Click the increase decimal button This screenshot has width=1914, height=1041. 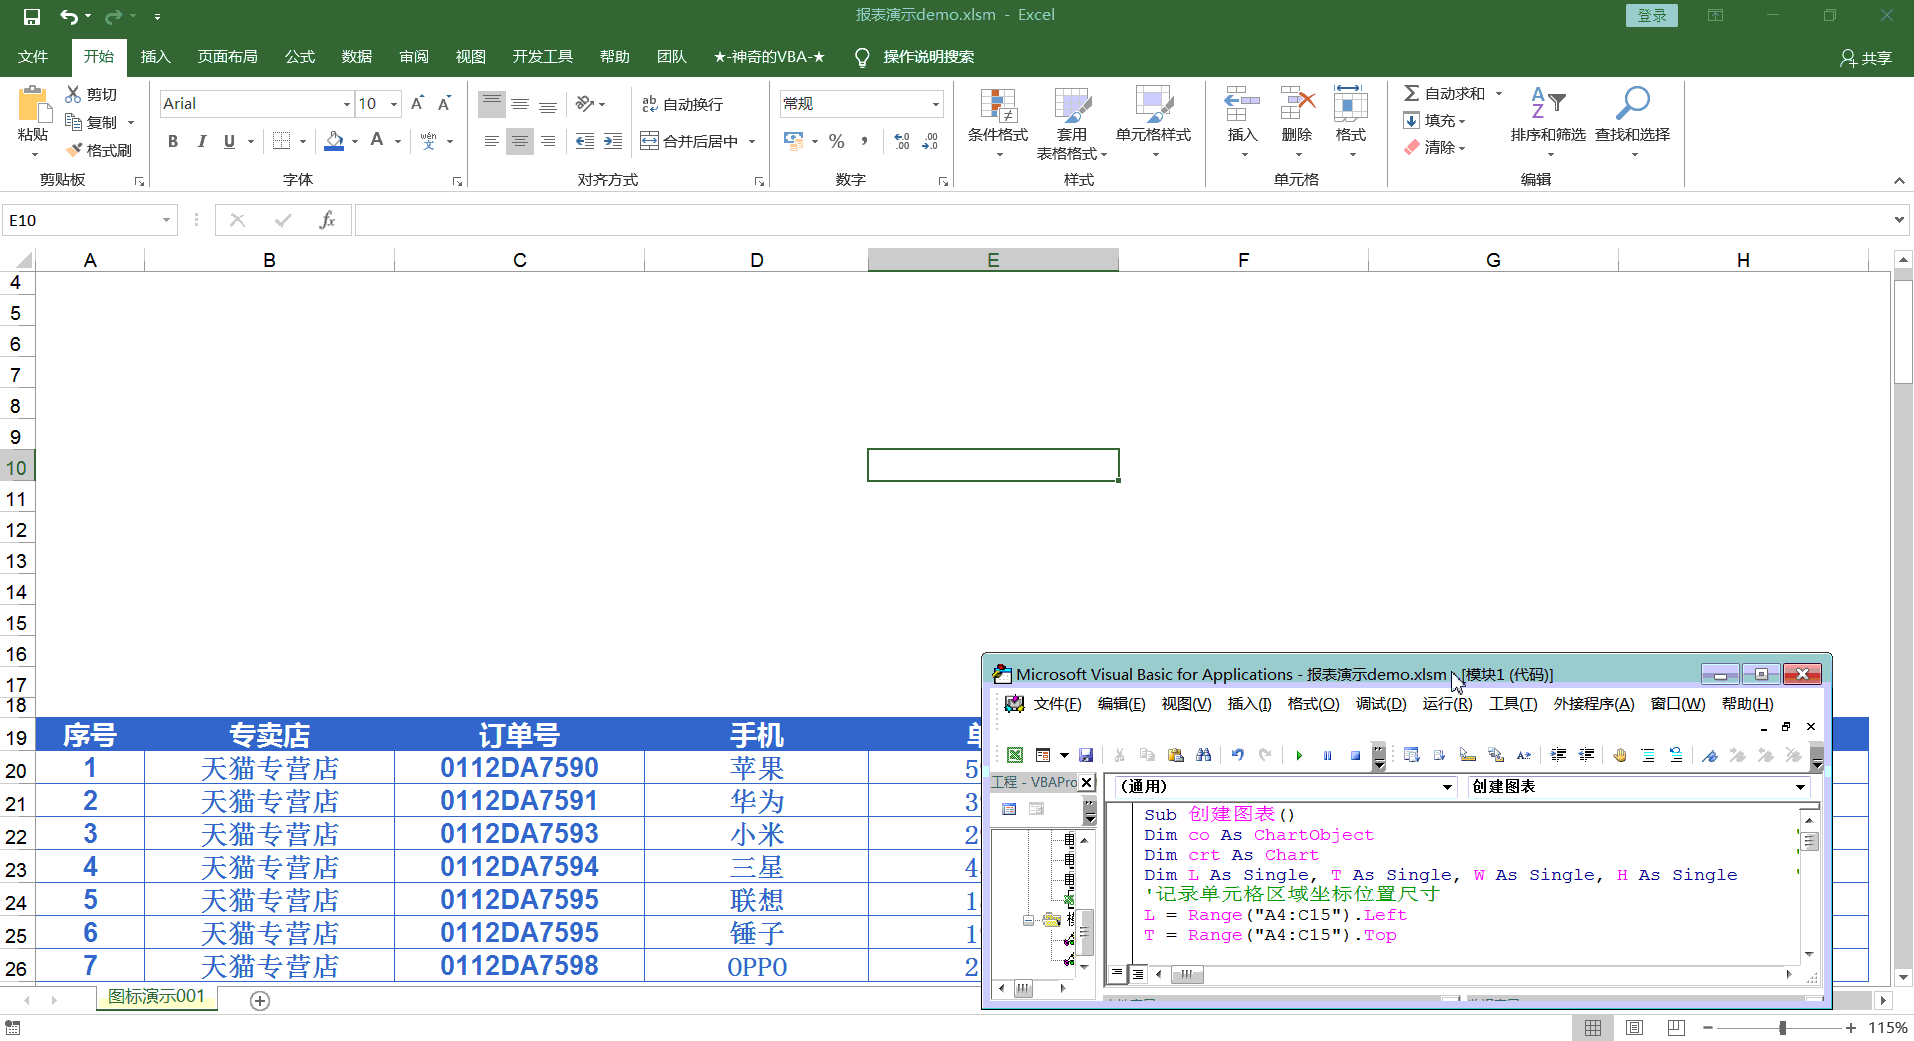(x=902, y=141)
